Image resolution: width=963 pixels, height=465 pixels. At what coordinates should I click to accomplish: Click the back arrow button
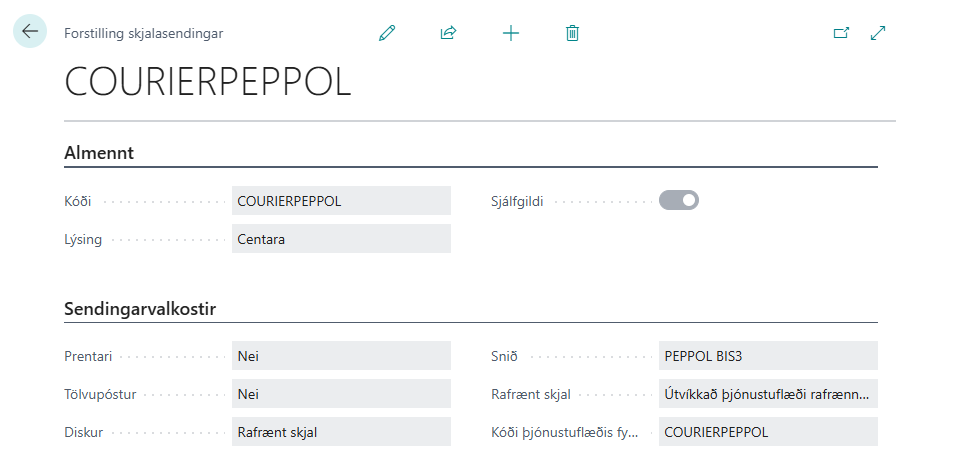[30, 31]
